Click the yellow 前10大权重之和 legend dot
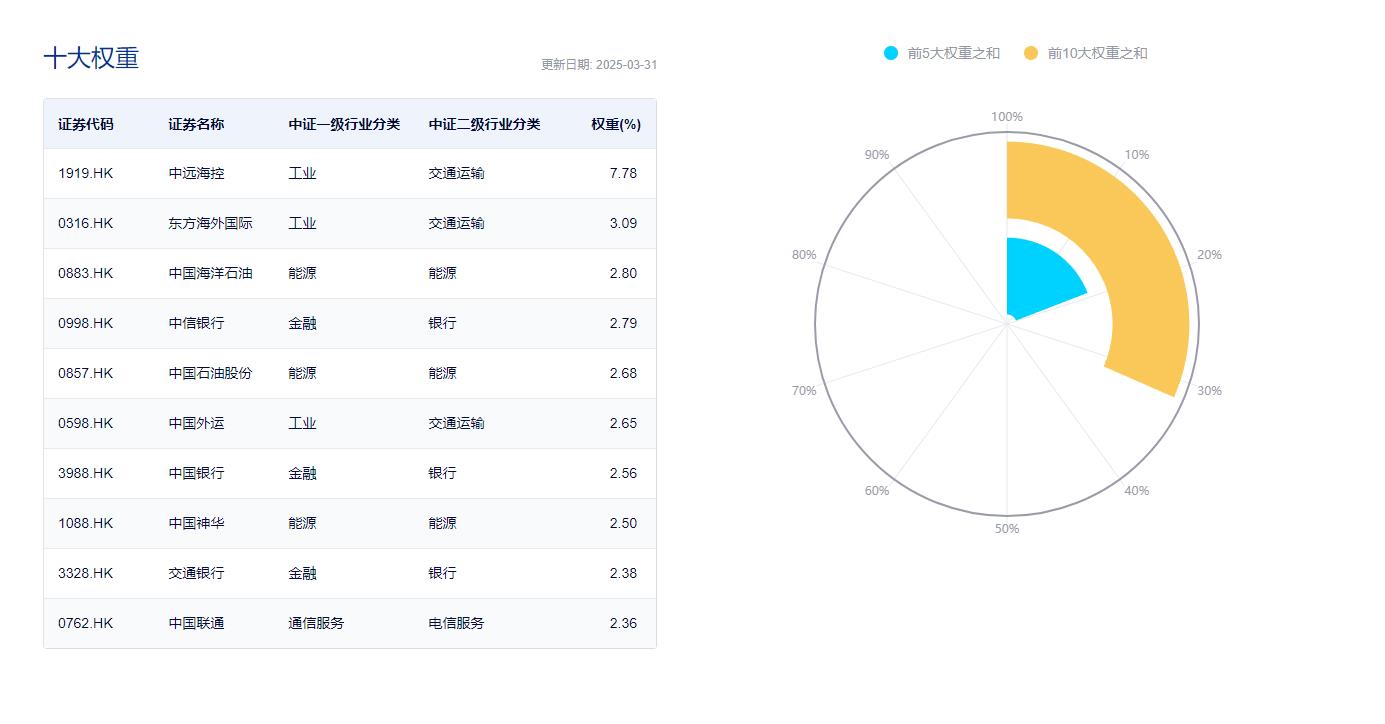1385x724 pixels. [x=1031, y=53]
